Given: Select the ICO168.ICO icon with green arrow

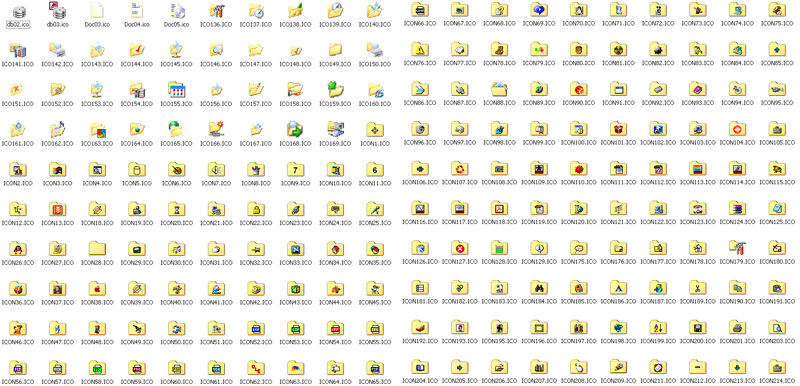Looking at the screenshot, I should pos(296,130).
